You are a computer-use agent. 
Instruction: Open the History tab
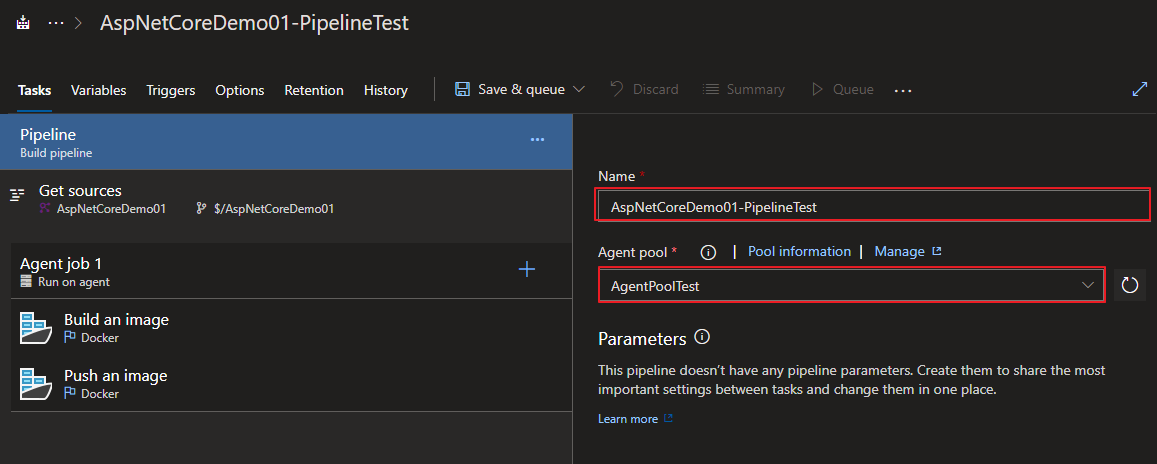[x=386, y=90]
